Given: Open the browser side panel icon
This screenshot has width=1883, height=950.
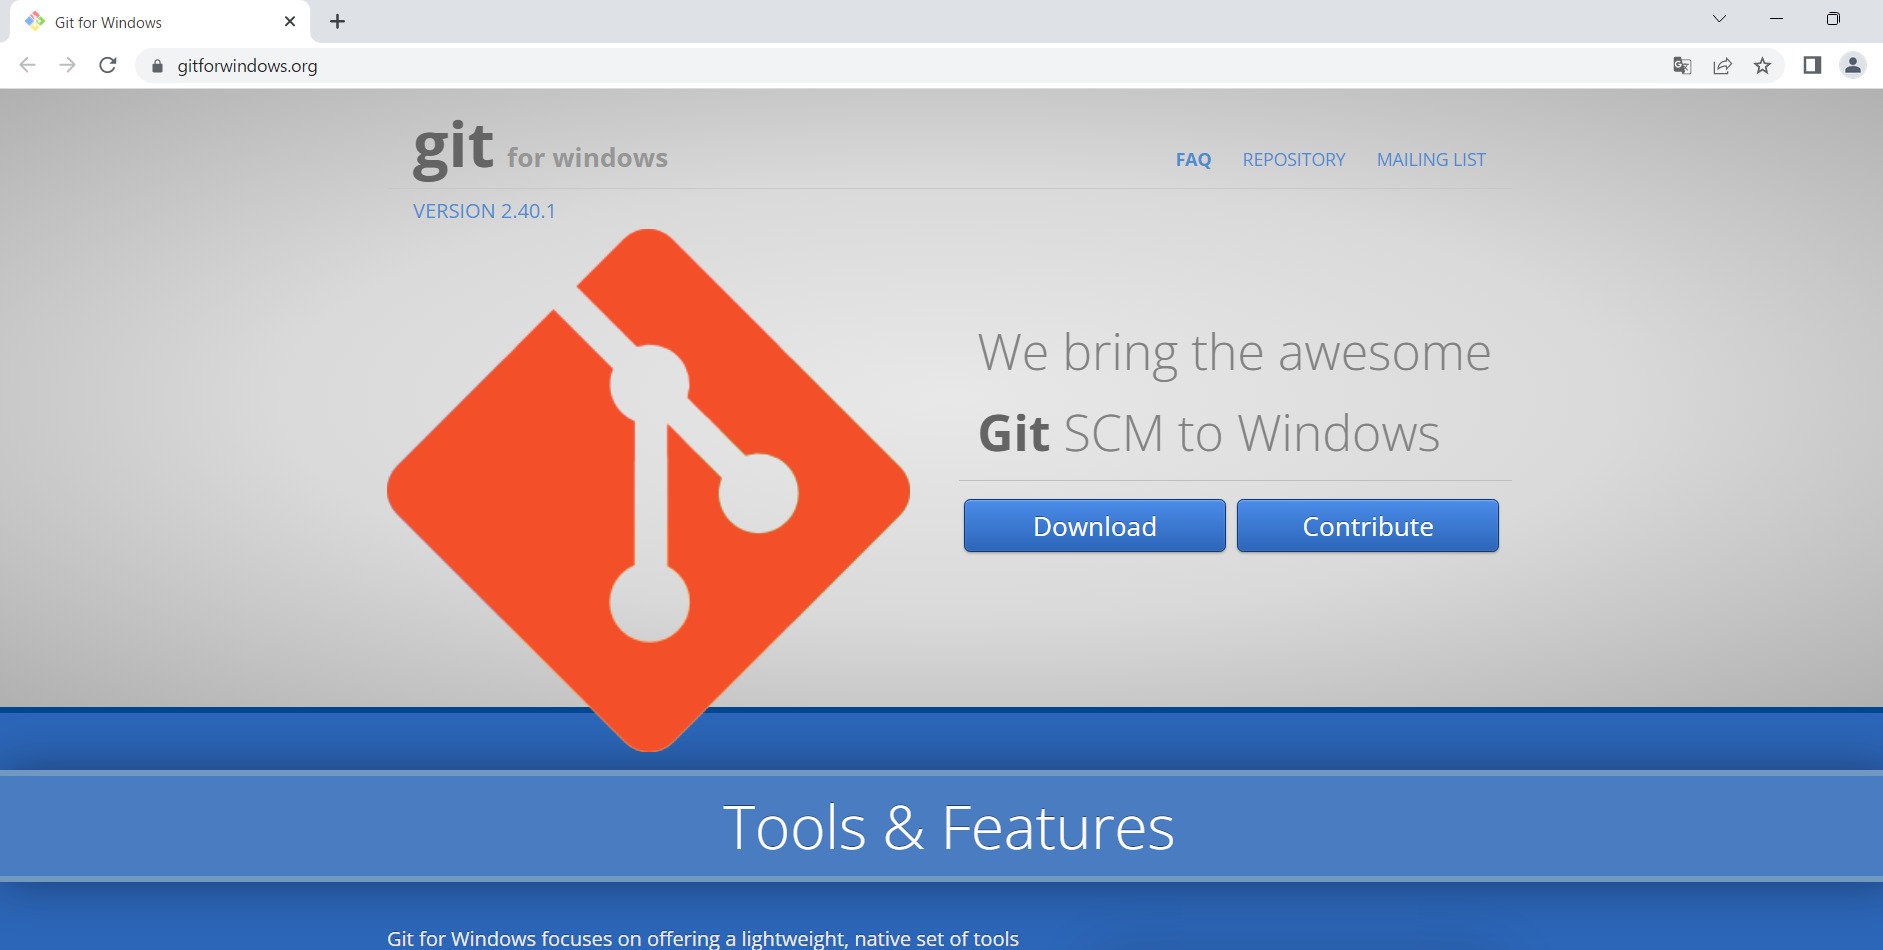Looking at the screenshot, I should point(1811,65).
